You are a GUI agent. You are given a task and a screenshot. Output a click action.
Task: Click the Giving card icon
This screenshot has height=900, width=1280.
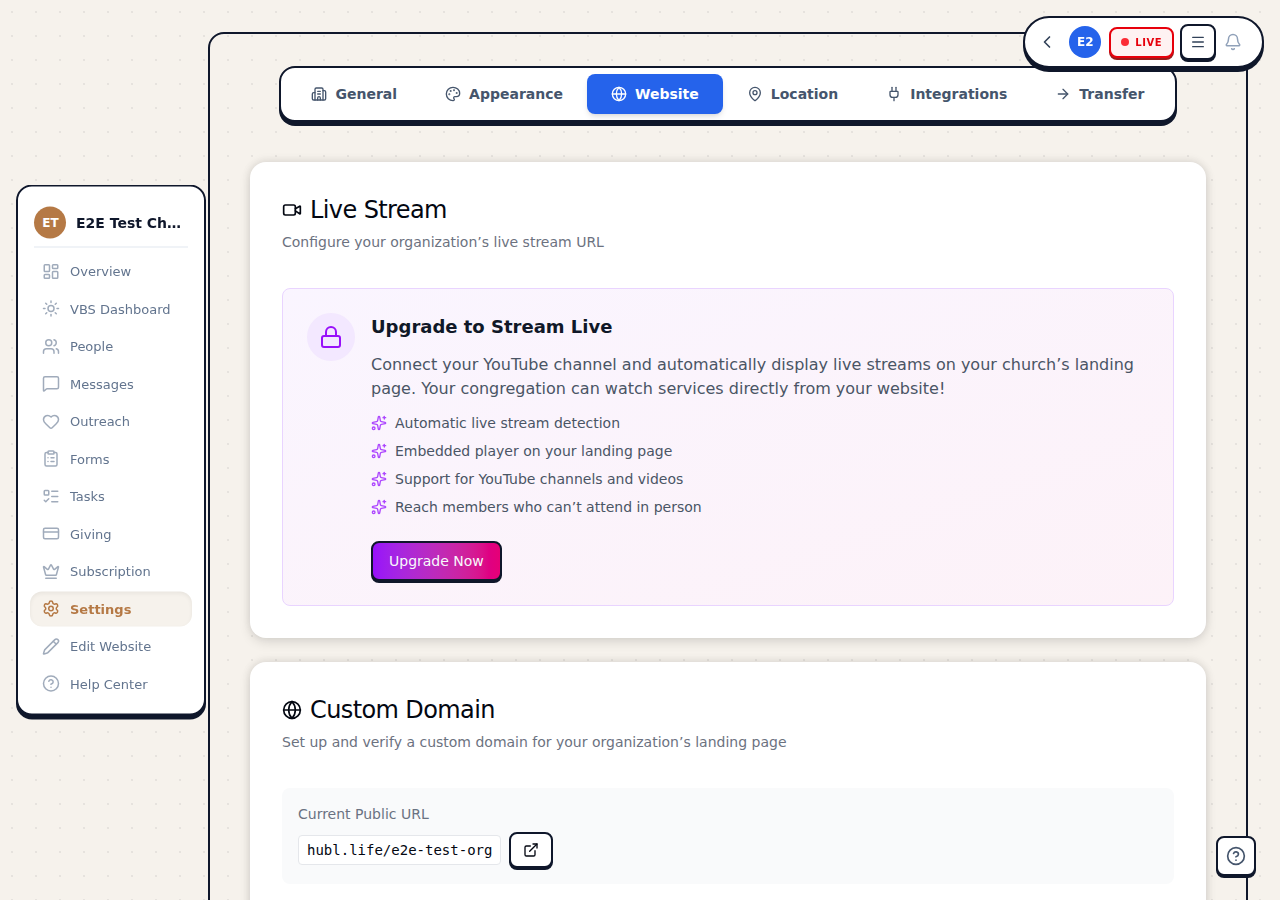pyautogui.click(x=51, y=533)
